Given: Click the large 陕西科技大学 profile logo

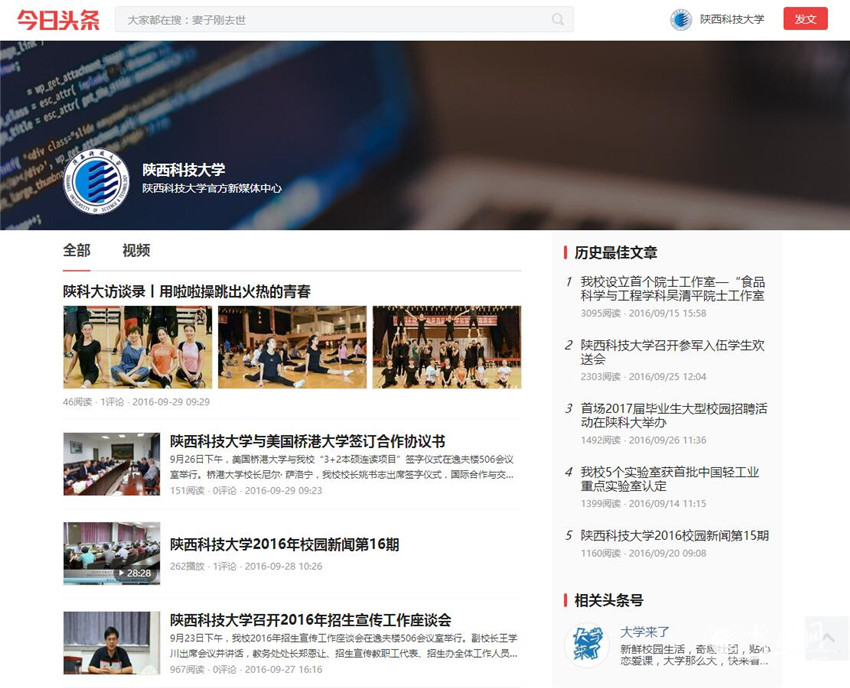Looking at the screenshot, I should [96, 184].
